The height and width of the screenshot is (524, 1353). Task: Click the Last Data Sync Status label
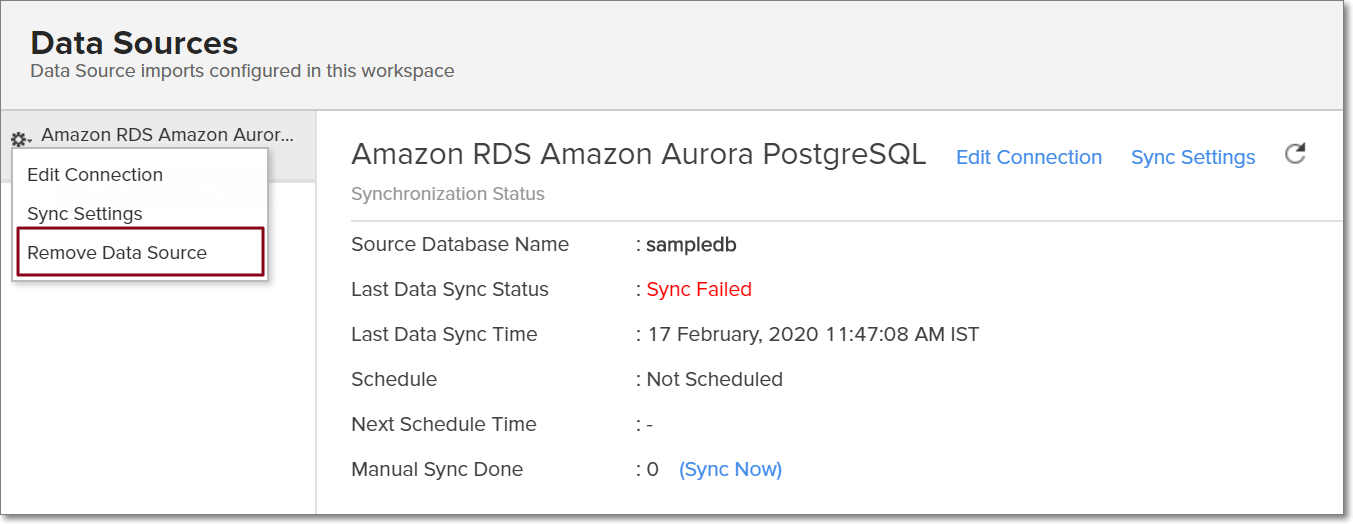450,290
